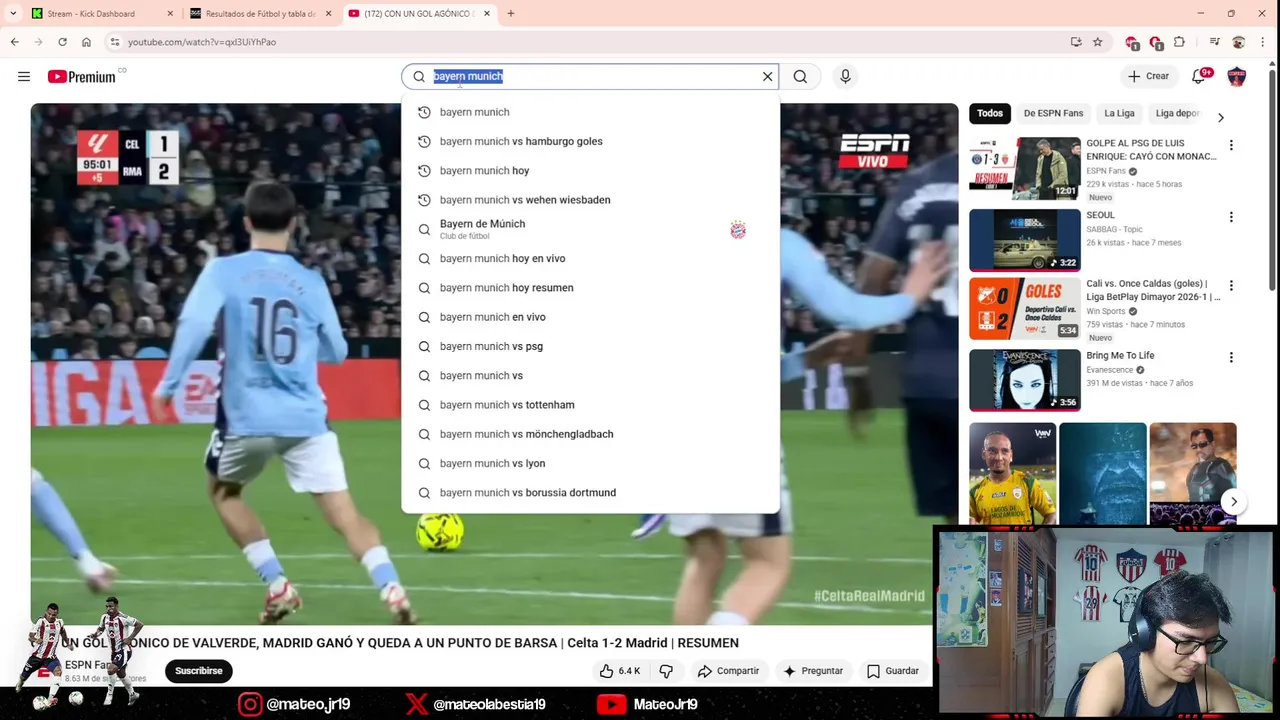Share the video via Compartir

click(x=728, y=671)
